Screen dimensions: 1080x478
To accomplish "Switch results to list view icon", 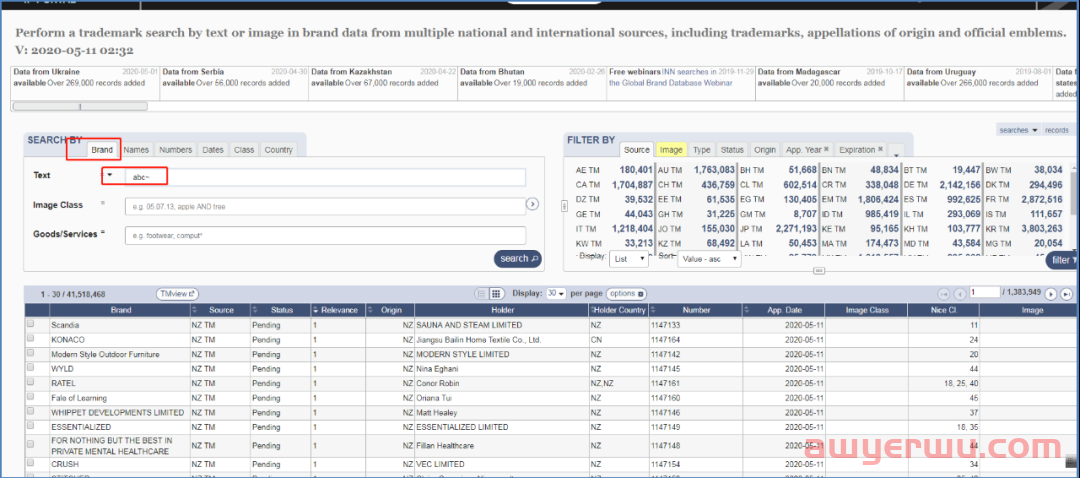I will tap(481, 294).
